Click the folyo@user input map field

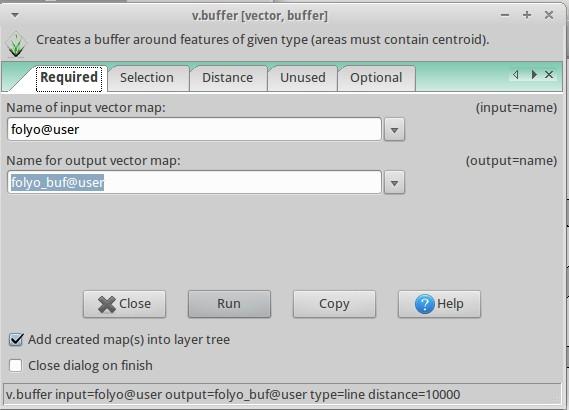[x=195, y=130]
